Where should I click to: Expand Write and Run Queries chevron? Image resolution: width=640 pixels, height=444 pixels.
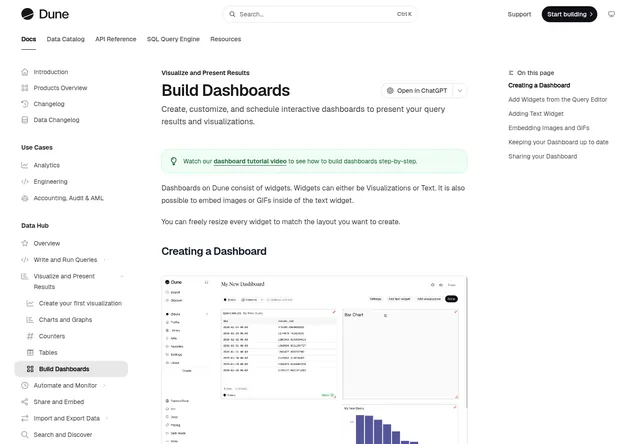105,260
